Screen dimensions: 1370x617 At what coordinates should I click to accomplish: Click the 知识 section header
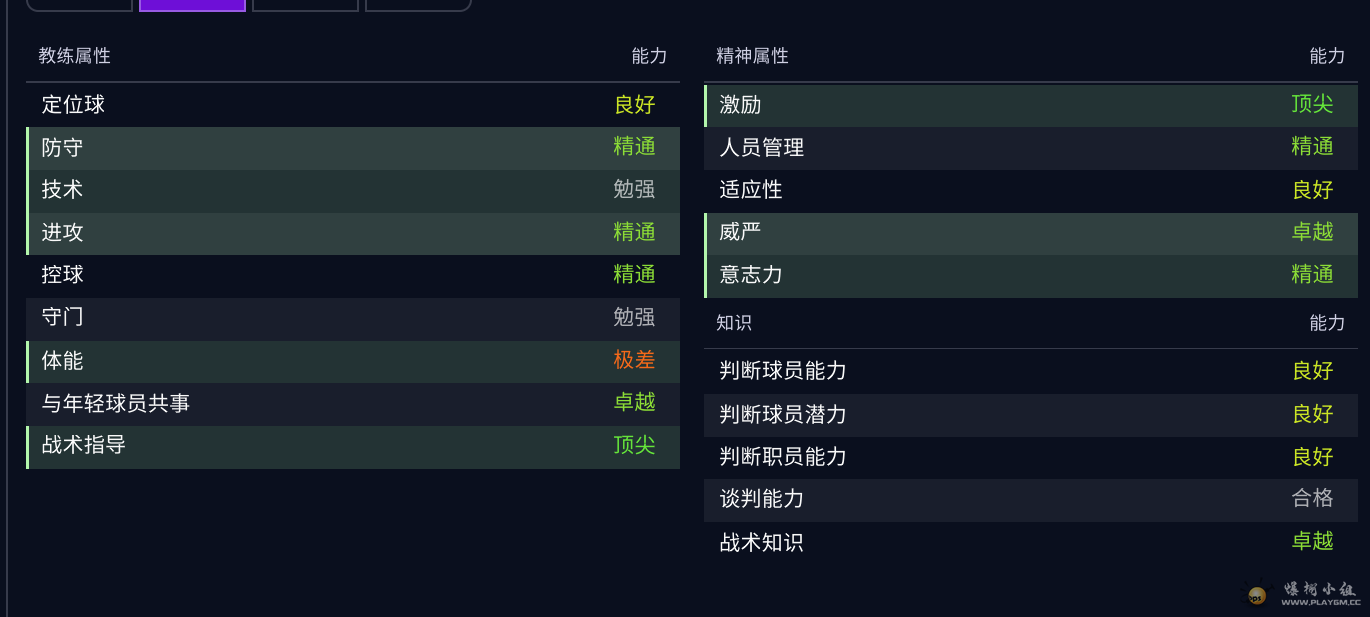(x=734, y=323)
